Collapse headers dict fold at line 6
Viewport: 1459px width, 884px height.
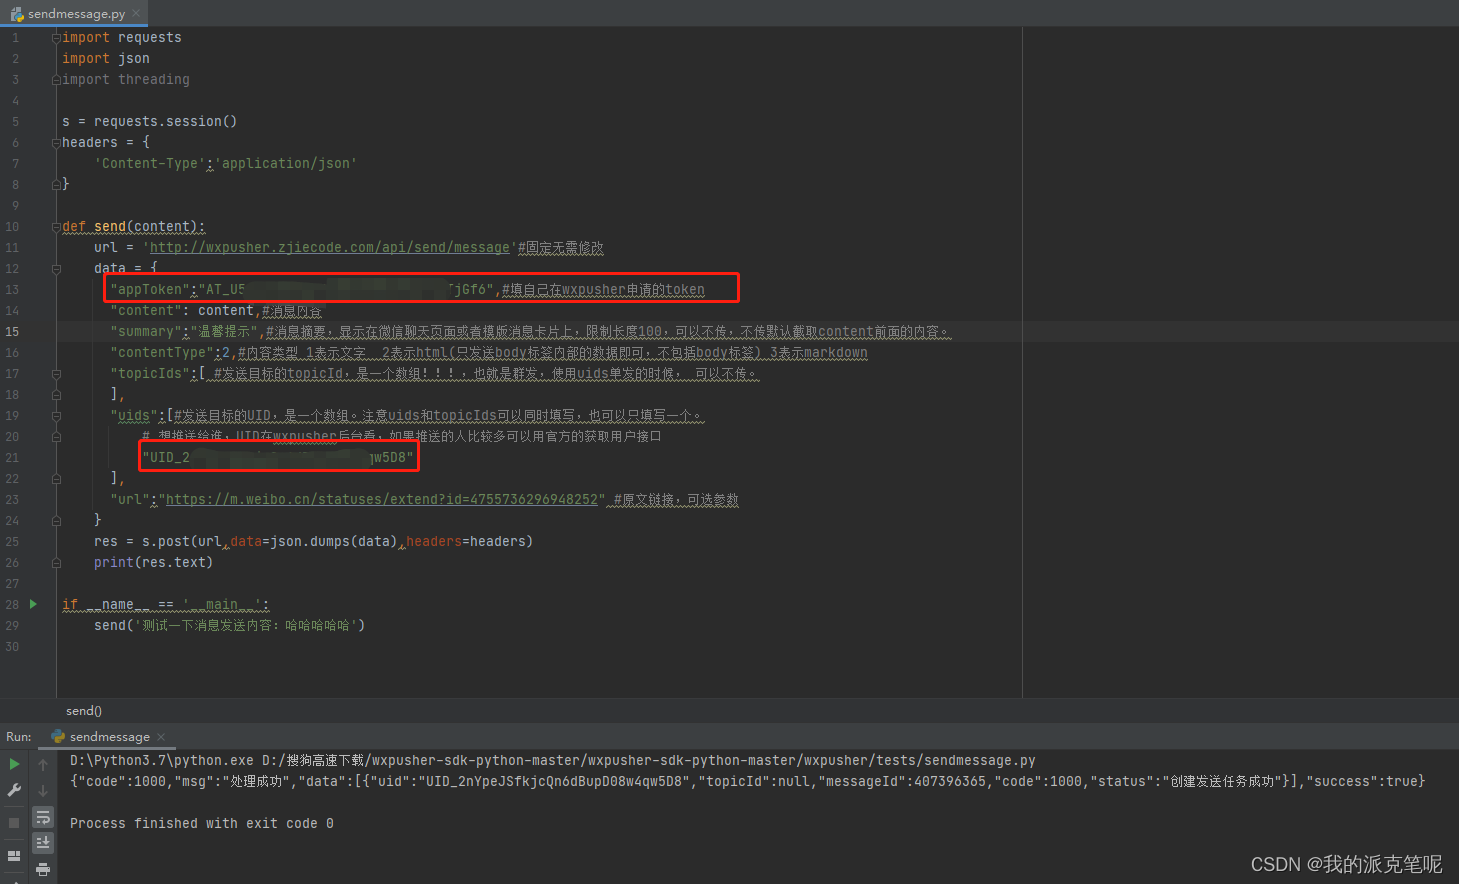(56, 142)
